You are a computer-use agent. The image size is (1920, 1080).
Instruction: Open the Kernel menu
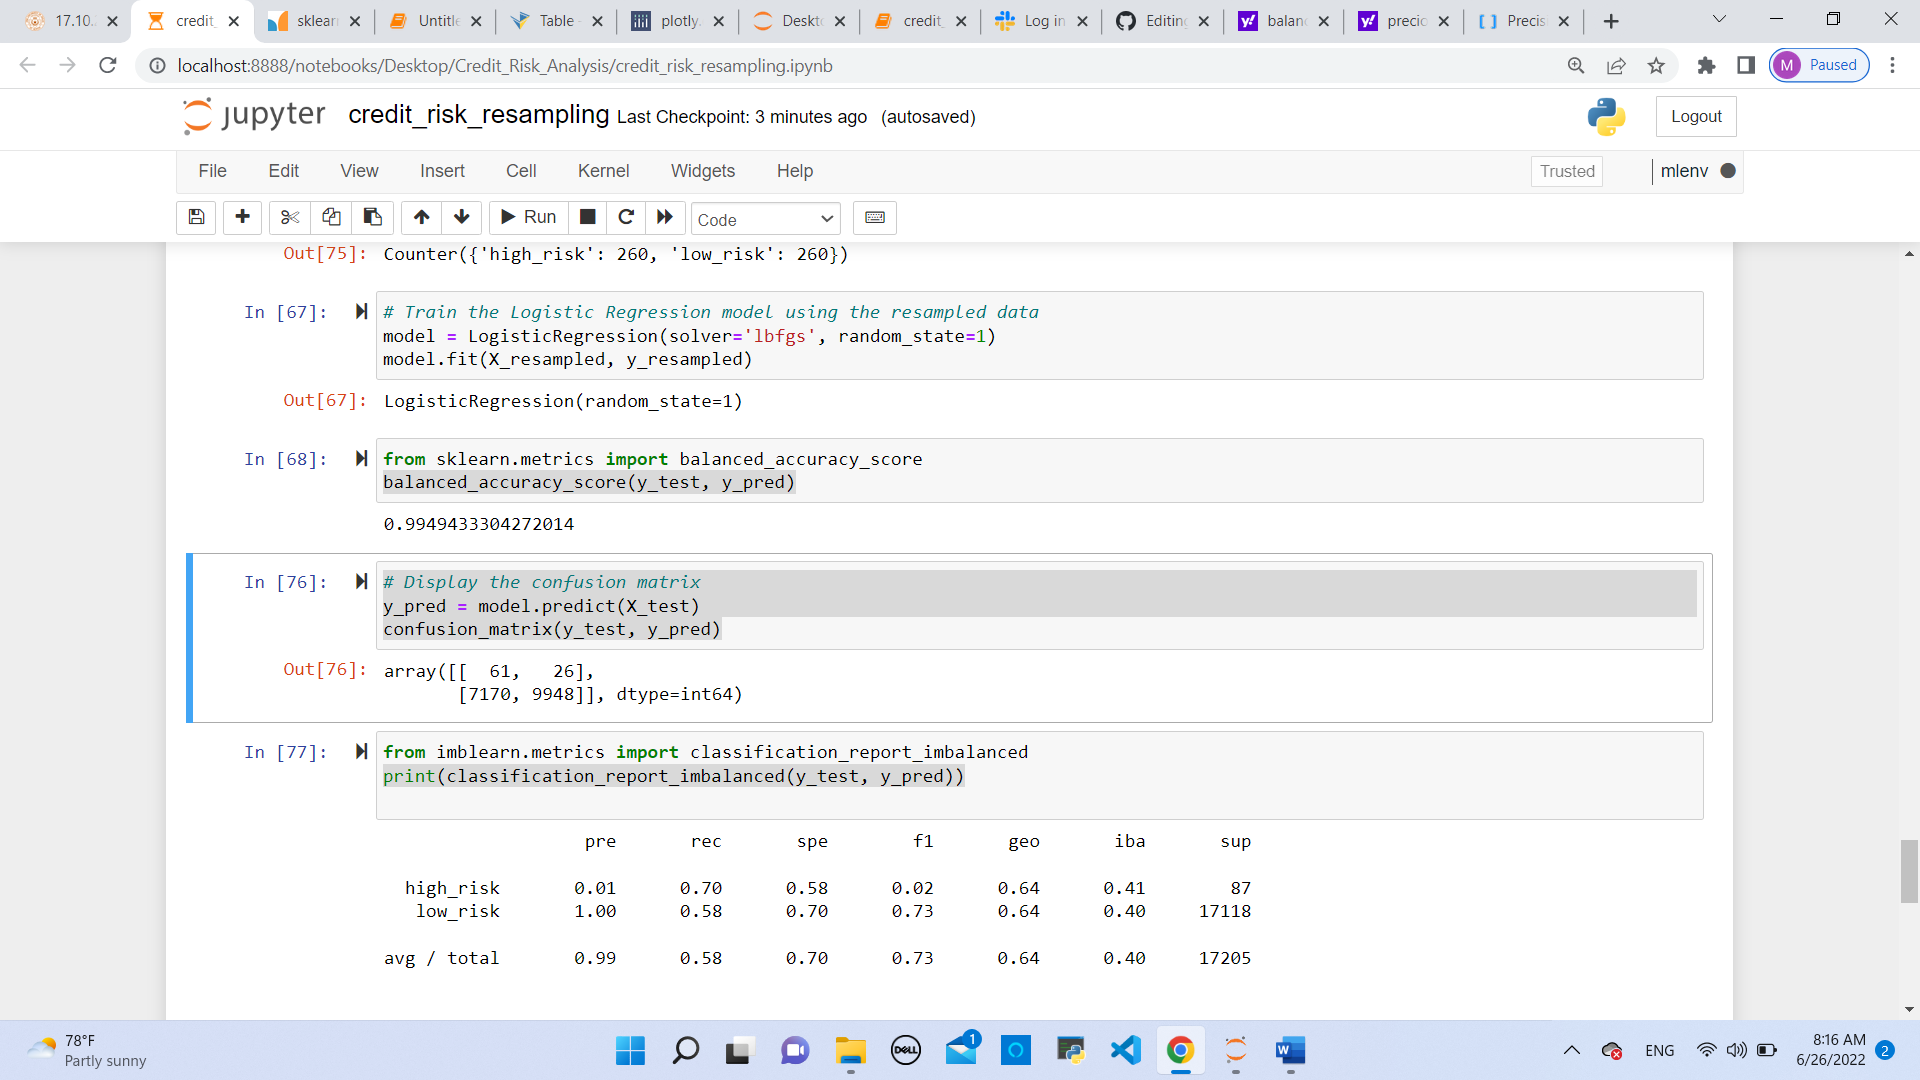(603, 171)
